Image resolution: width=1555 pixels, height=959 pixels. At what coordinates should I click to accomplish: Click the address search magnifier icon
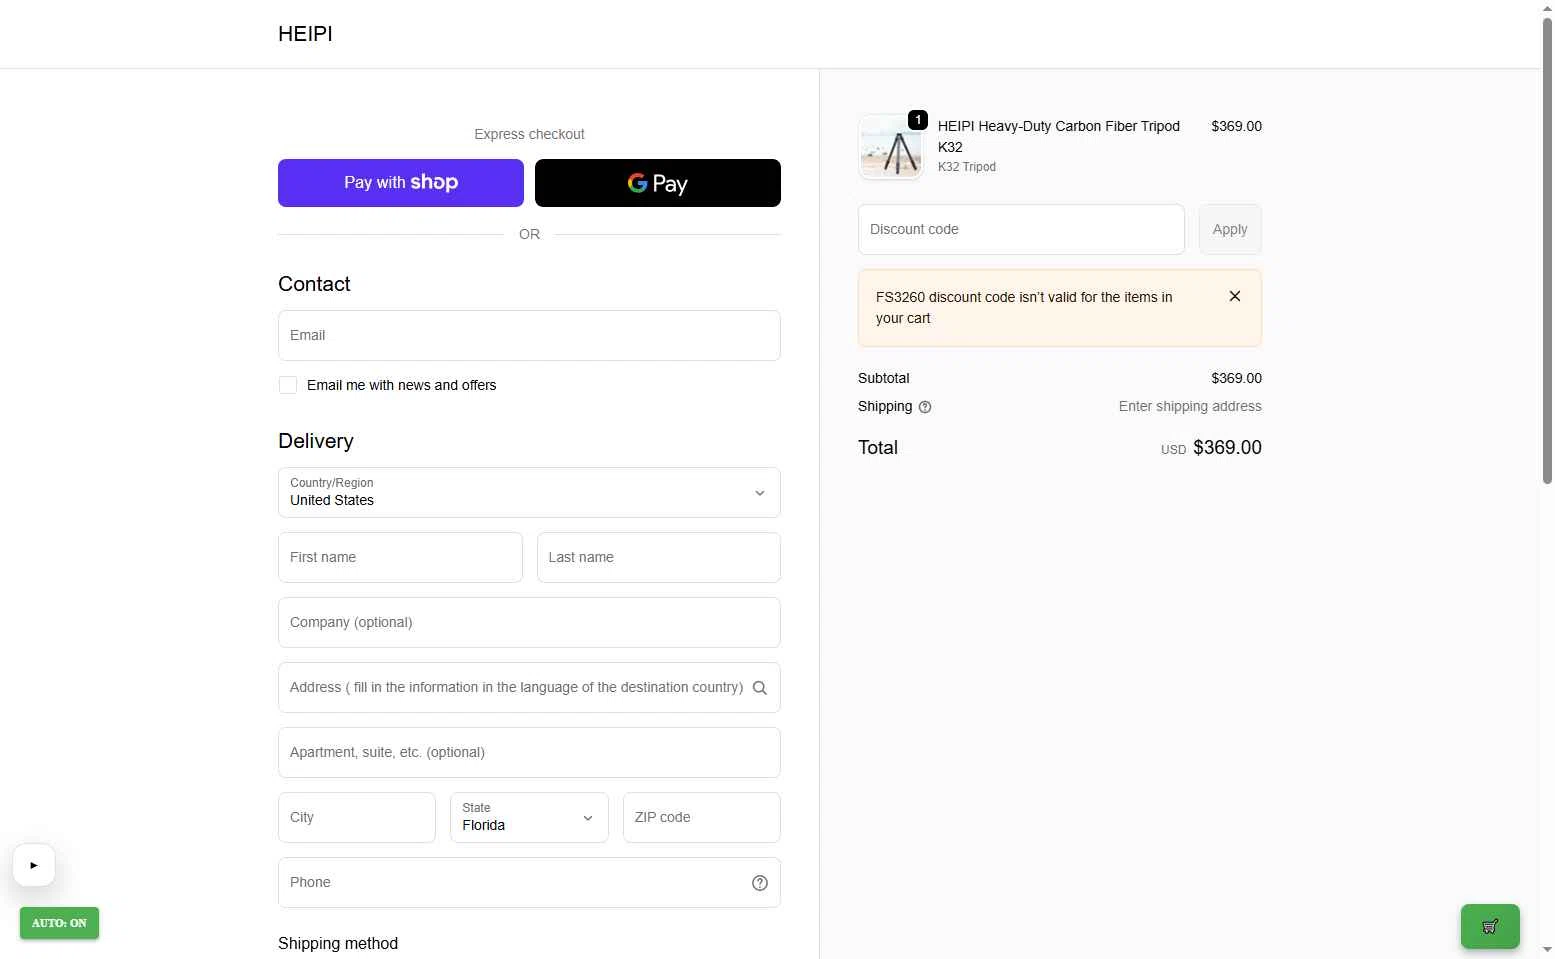(760, 688)
